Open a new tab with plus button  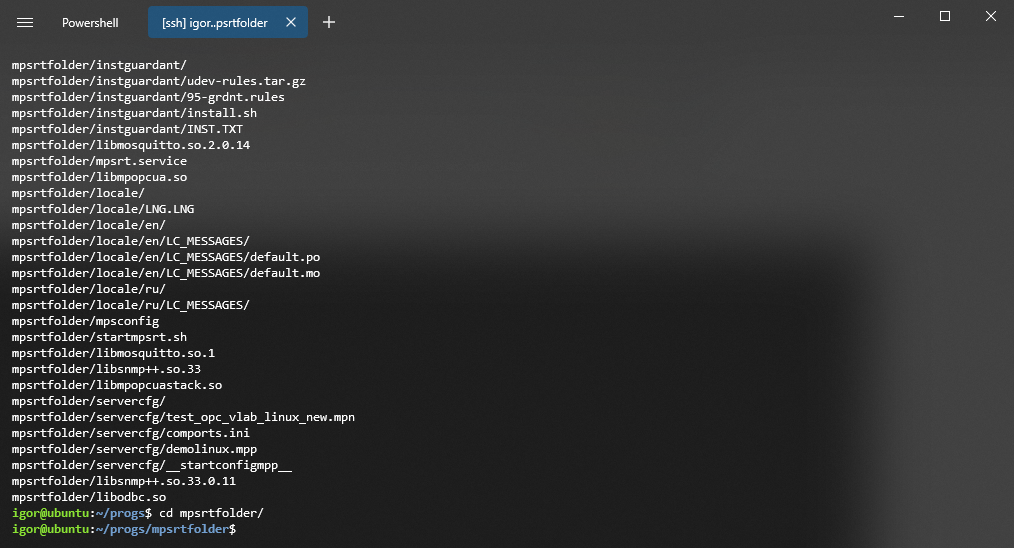point(329,23)
